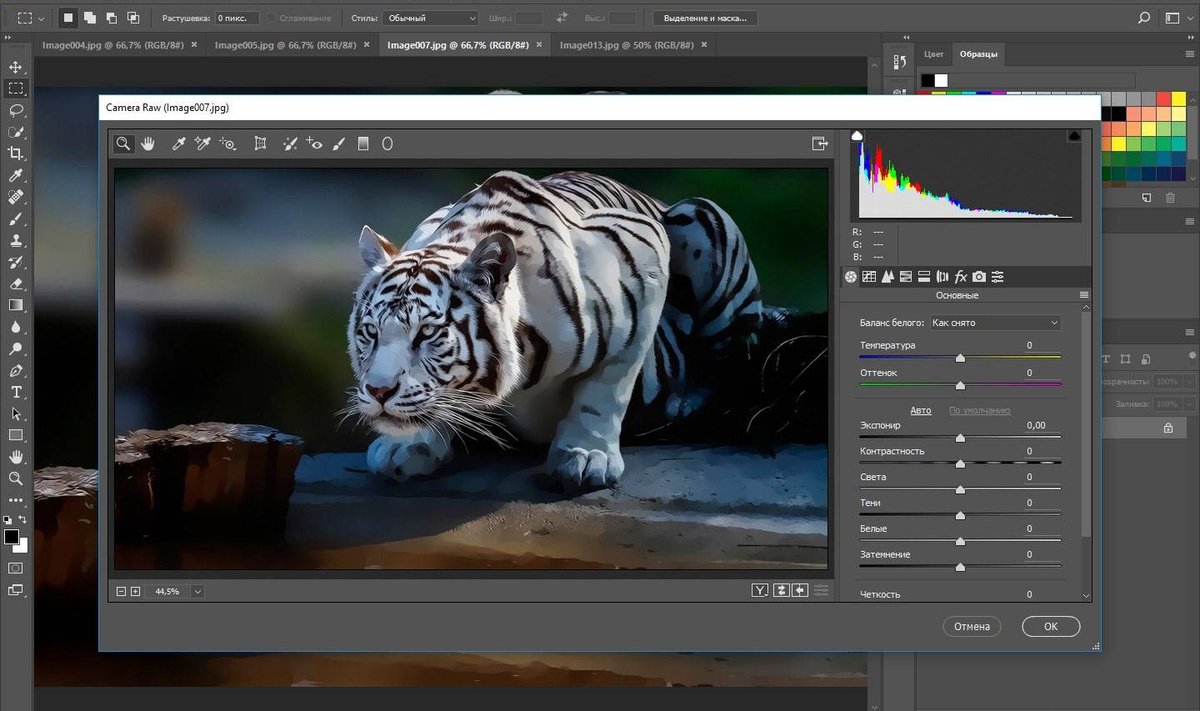Switch to the Цвет panel tab
Image resolution: width=1200 pixels, height=711 pixels.
click(x=934, y=55)
